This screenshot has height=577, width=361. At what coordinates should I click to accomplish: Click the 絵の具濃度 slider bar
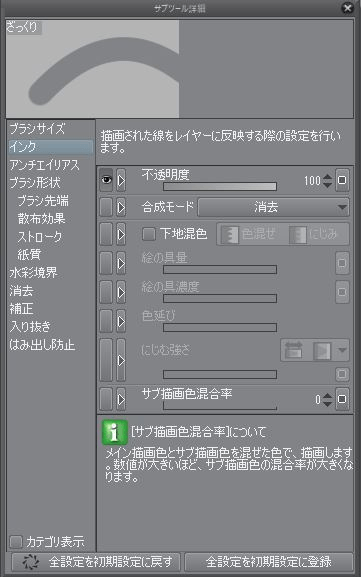click(220, 298)
